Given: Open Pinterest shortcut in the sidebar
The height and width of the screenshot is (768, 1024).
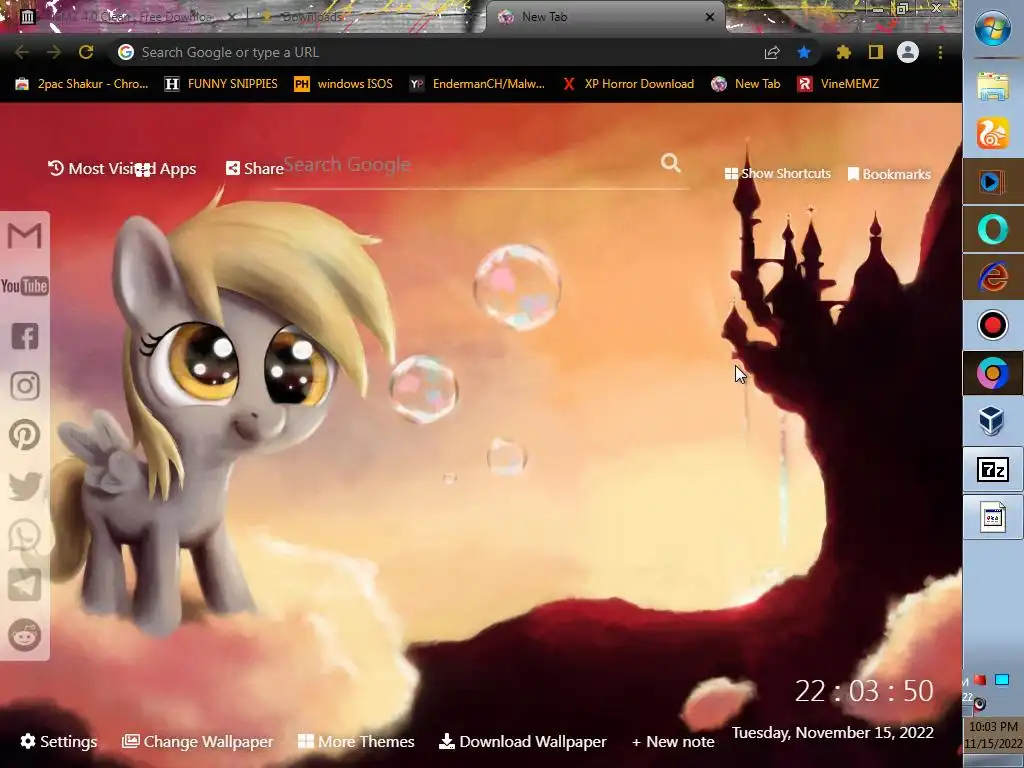Looking at the screenshot, I should pyautogui.click(x=25, y=435).
